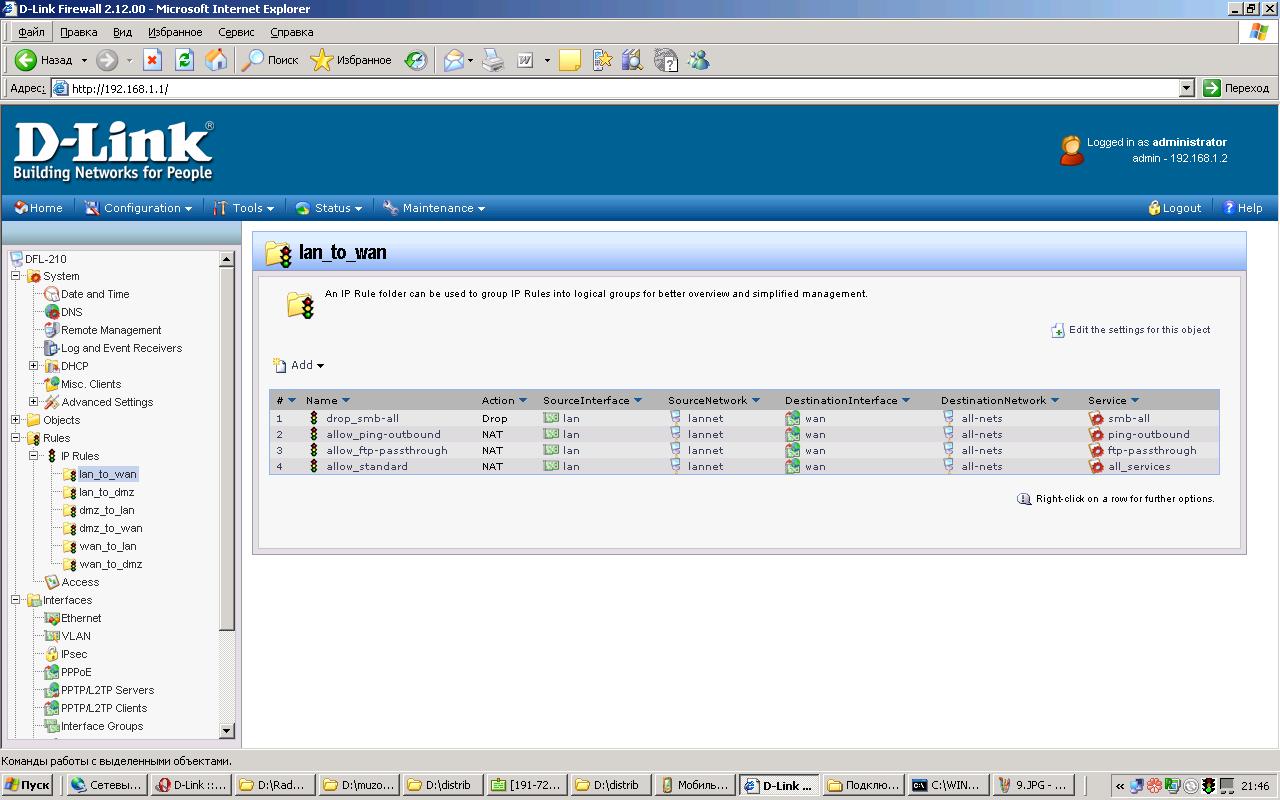Select the allow_ping-outbound rule row

[744, 434]
